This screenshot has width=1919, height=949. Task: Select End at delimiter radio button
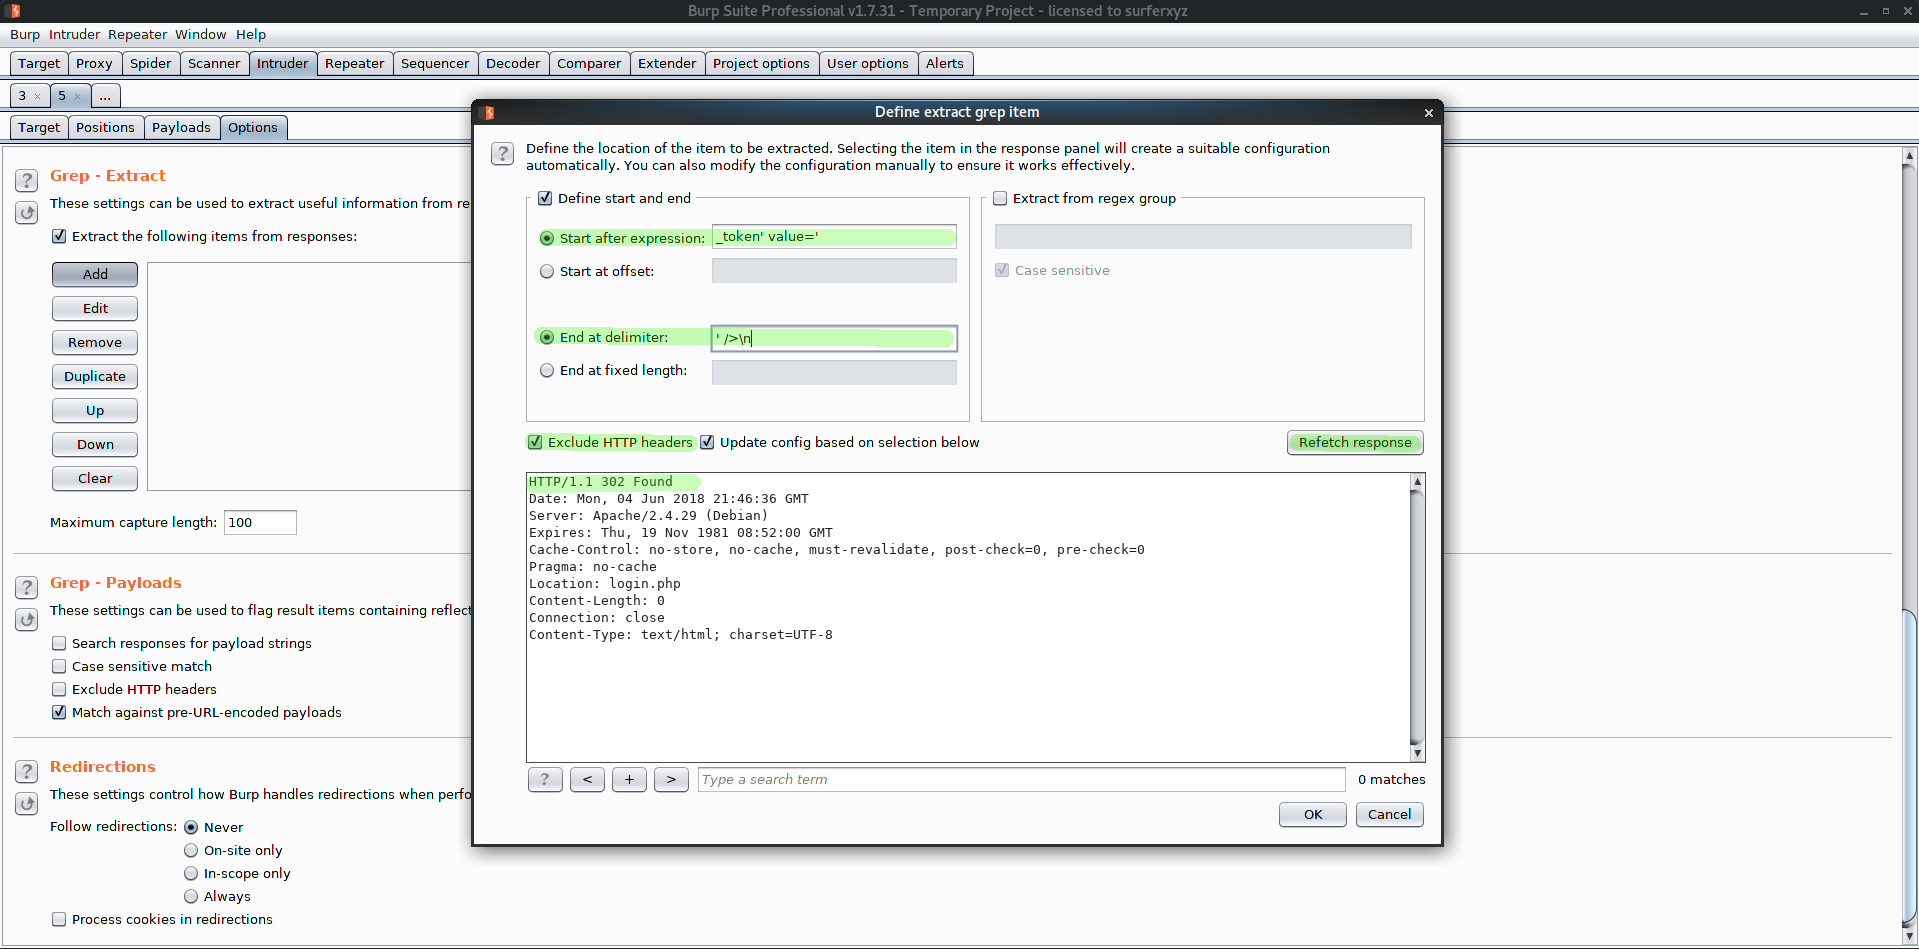coord(547,337)
